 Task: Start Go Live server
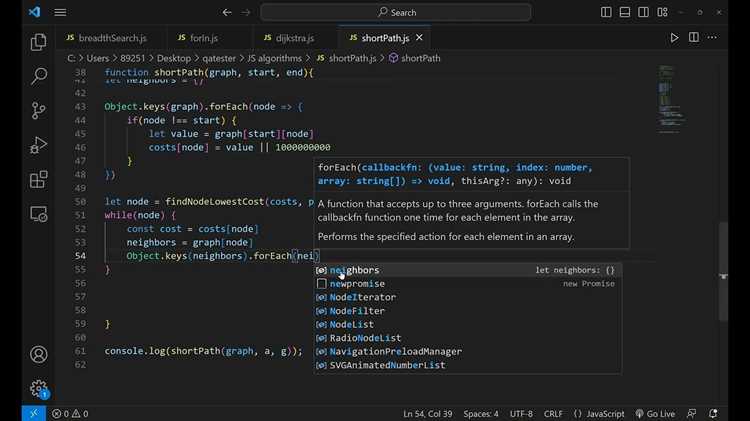point(655,414)
